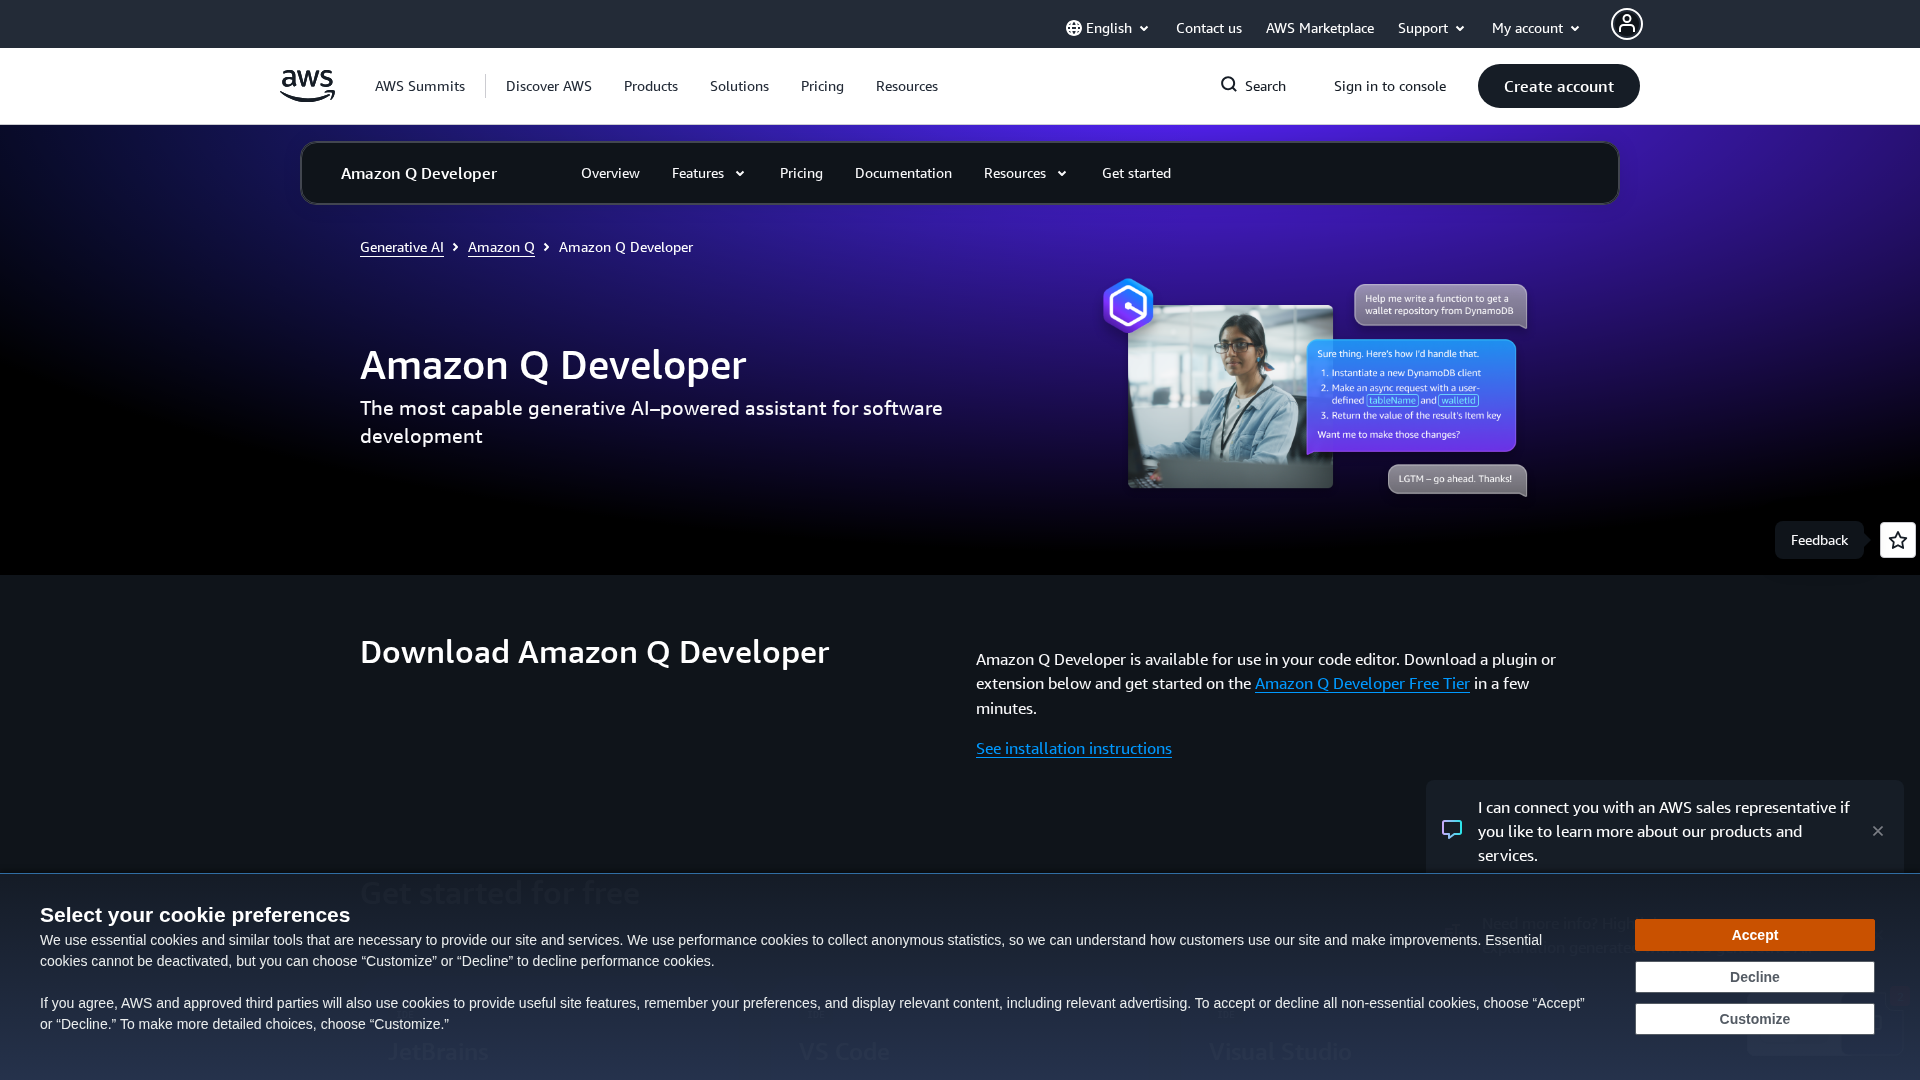The height and width of the screenshot is (1080, 1920).
Task: Click the Create account button
Action: pyautogui.click(x=1558, y=86)
